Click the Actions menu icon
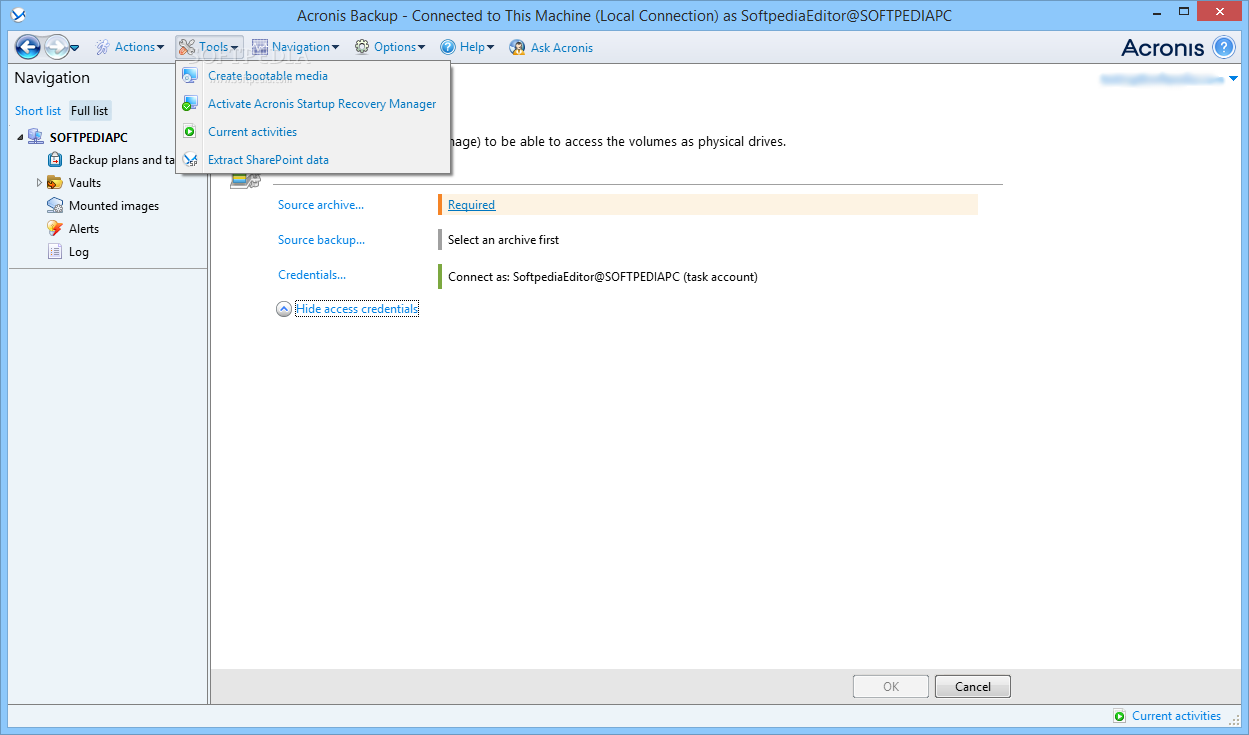 tap(103, 47)
